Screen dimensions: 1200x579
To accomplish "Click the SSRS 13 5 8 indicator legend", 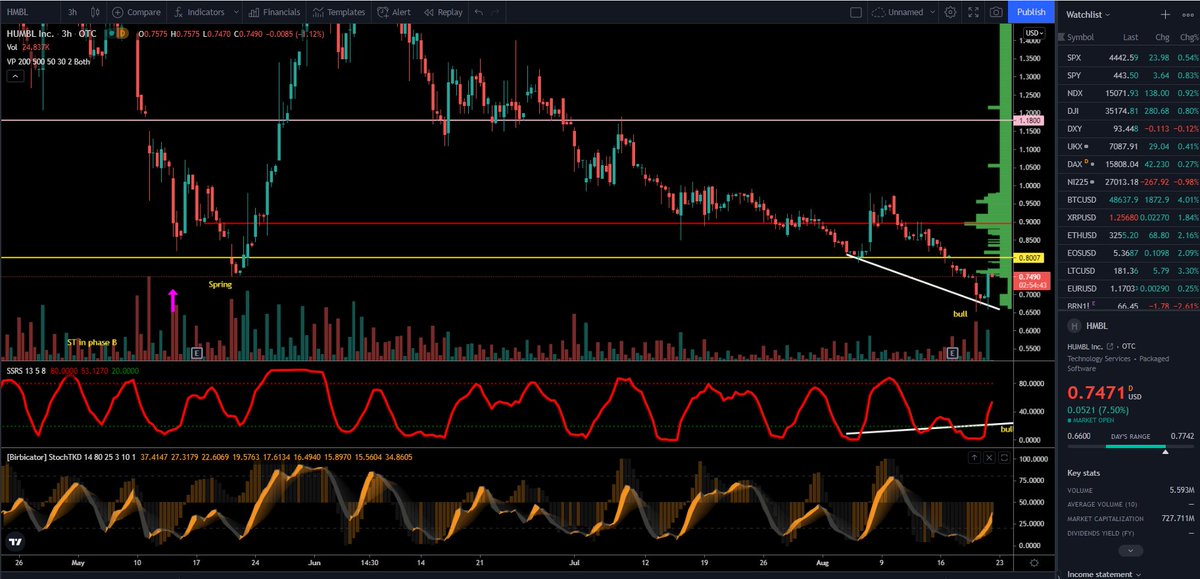I will pos(27,370).
